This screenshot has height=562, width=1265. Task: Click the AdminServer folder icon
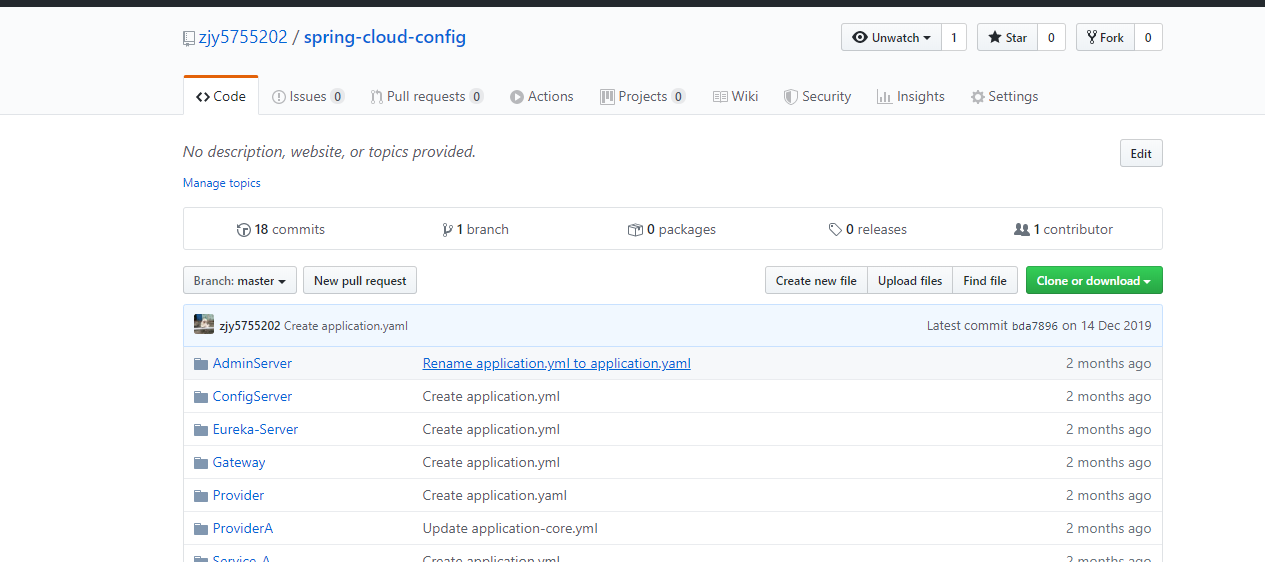[x=201, y=364]
